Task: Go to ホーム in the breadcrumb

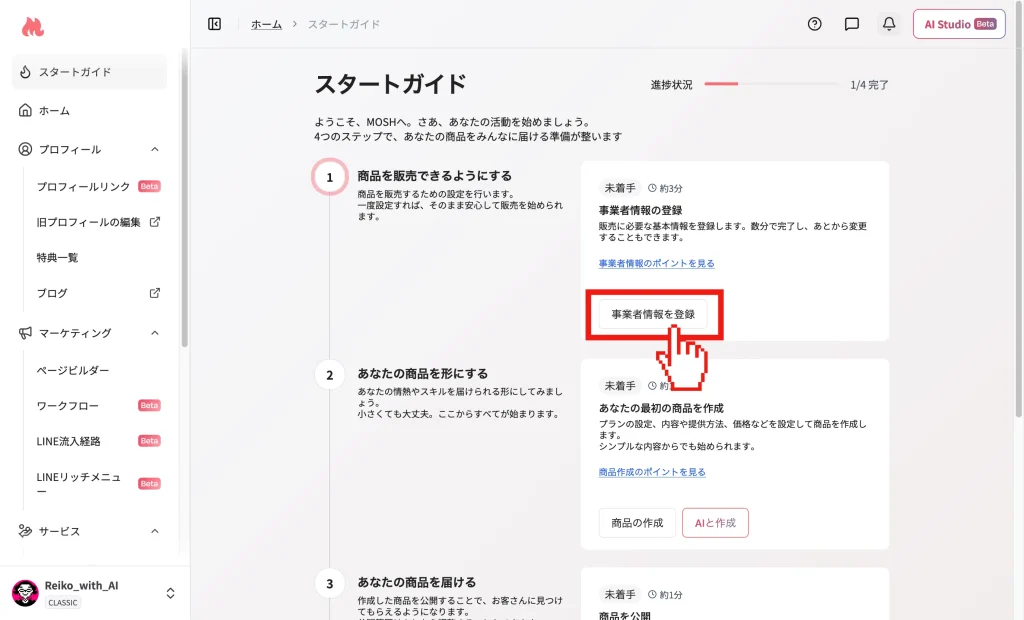Action: click(266, 24)
